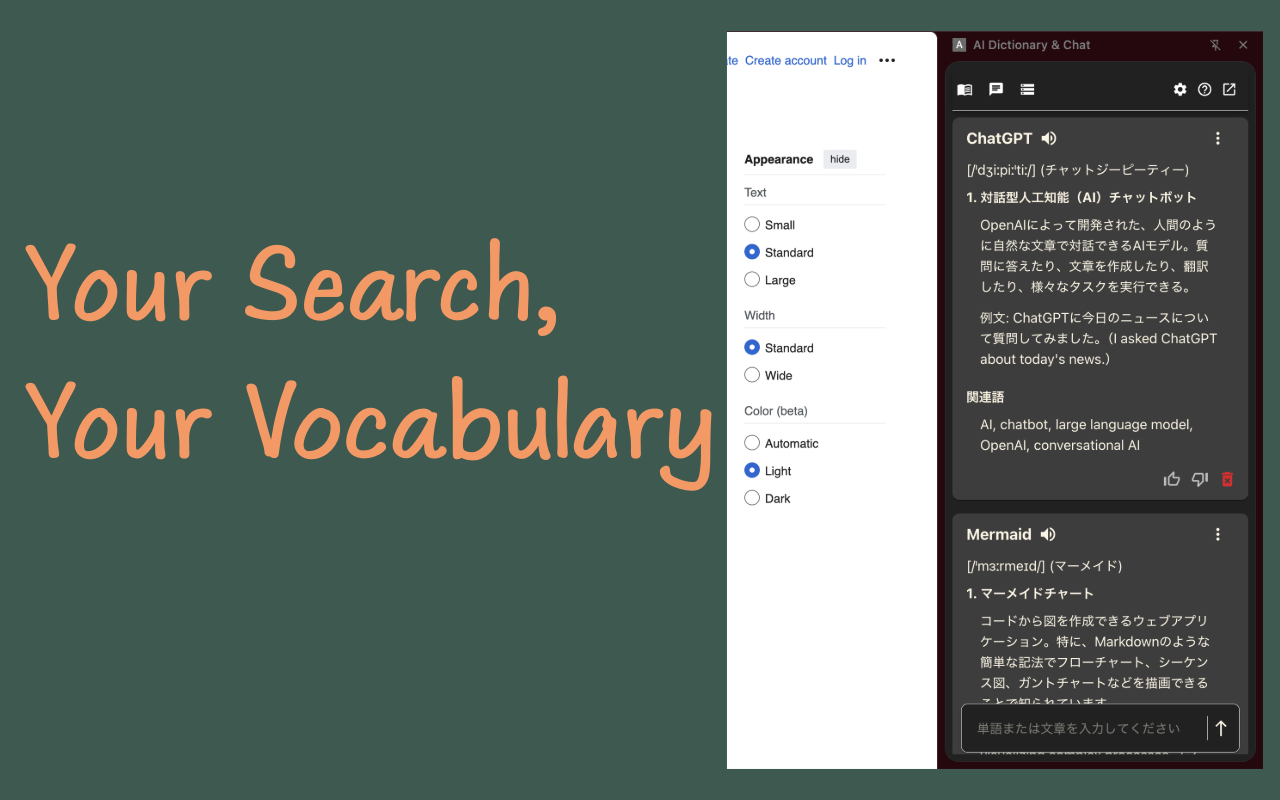Screen dimensions: 1280x800
Task: Click the Log in link
Action: point(850,60)
